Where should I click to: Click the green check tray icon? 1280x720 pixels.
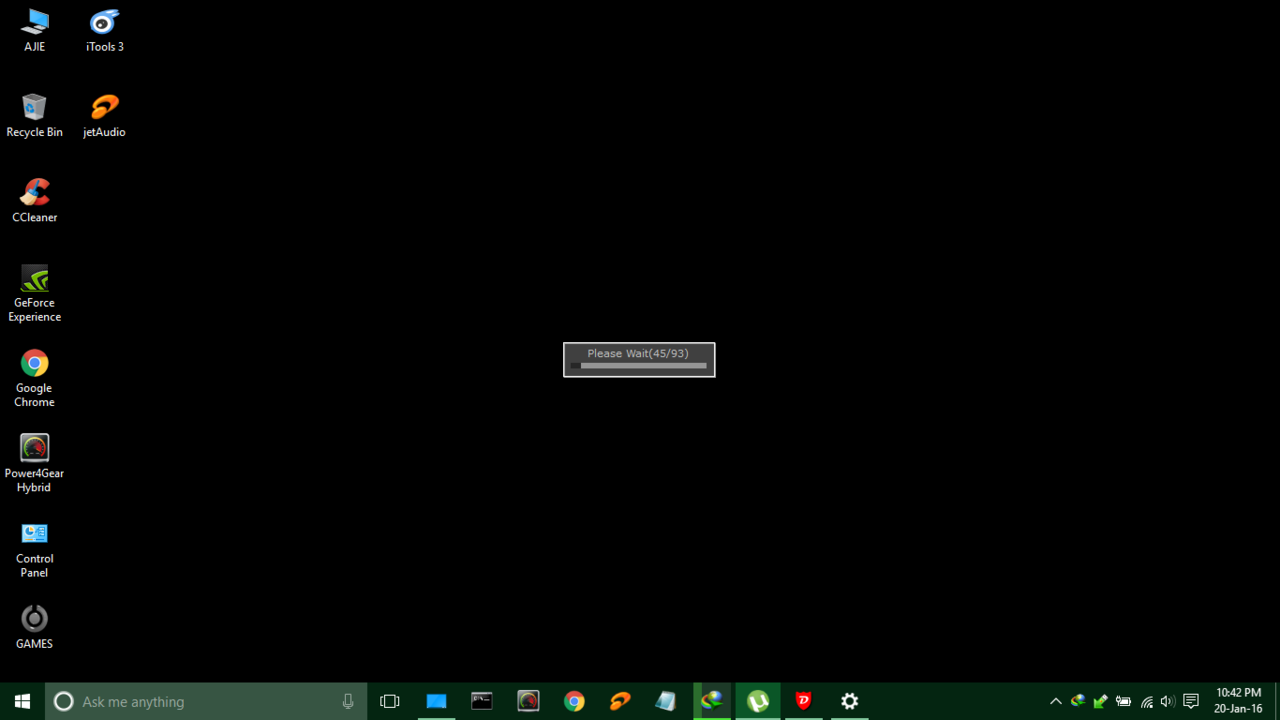(x=1100, y=701)
